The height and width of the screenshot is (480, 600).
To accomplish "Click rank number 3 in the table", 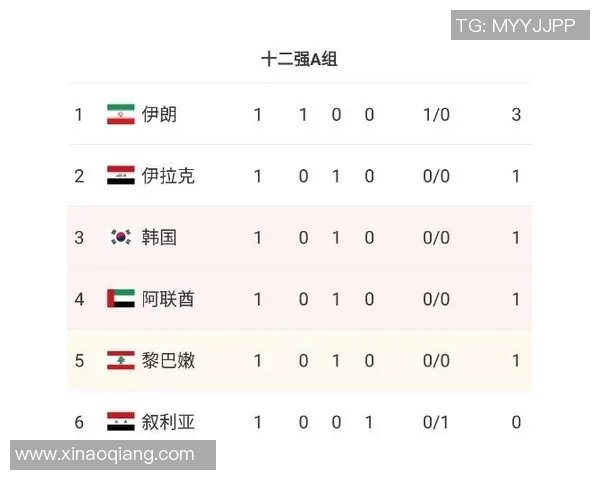I will 79,237.
